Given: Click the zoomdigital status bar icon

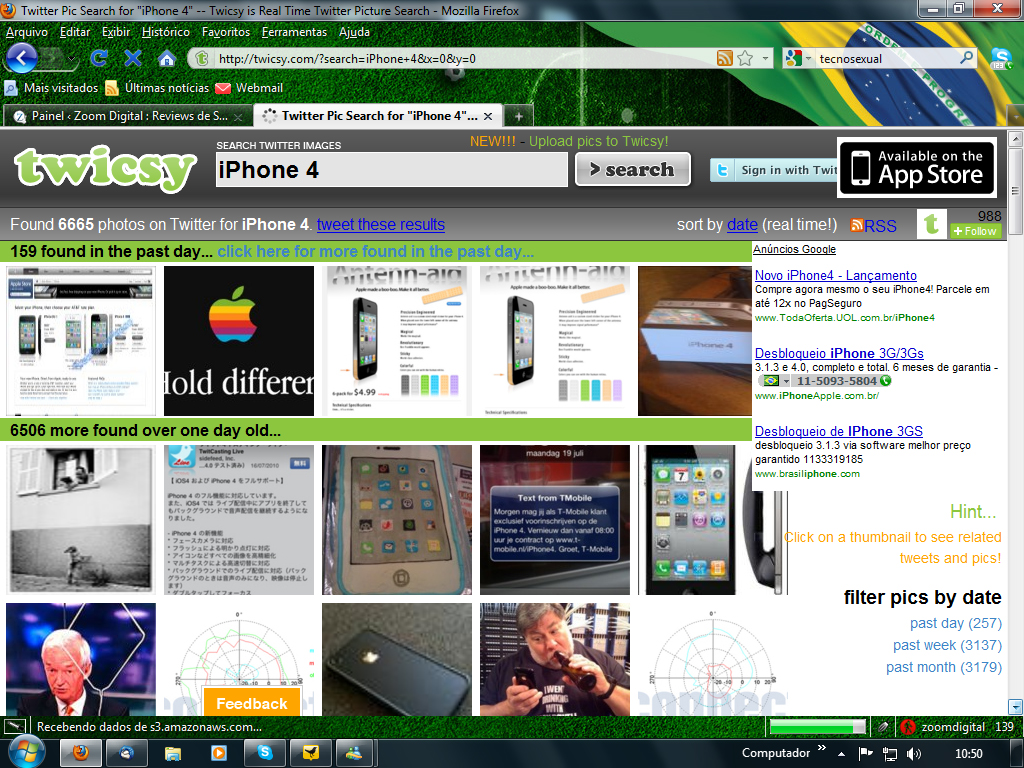Looking at the screenshot, I should pos(907,726).
